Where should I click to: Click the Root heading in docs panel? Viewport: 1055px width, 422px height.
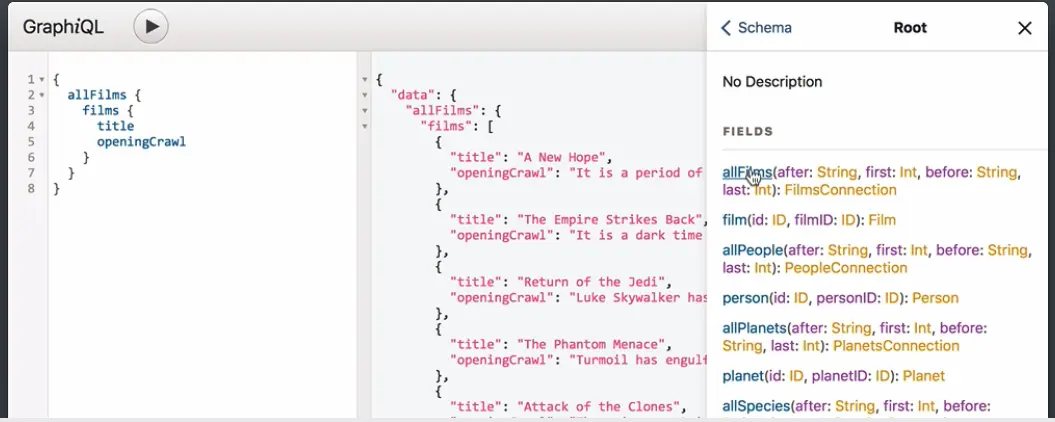point(910,28)
